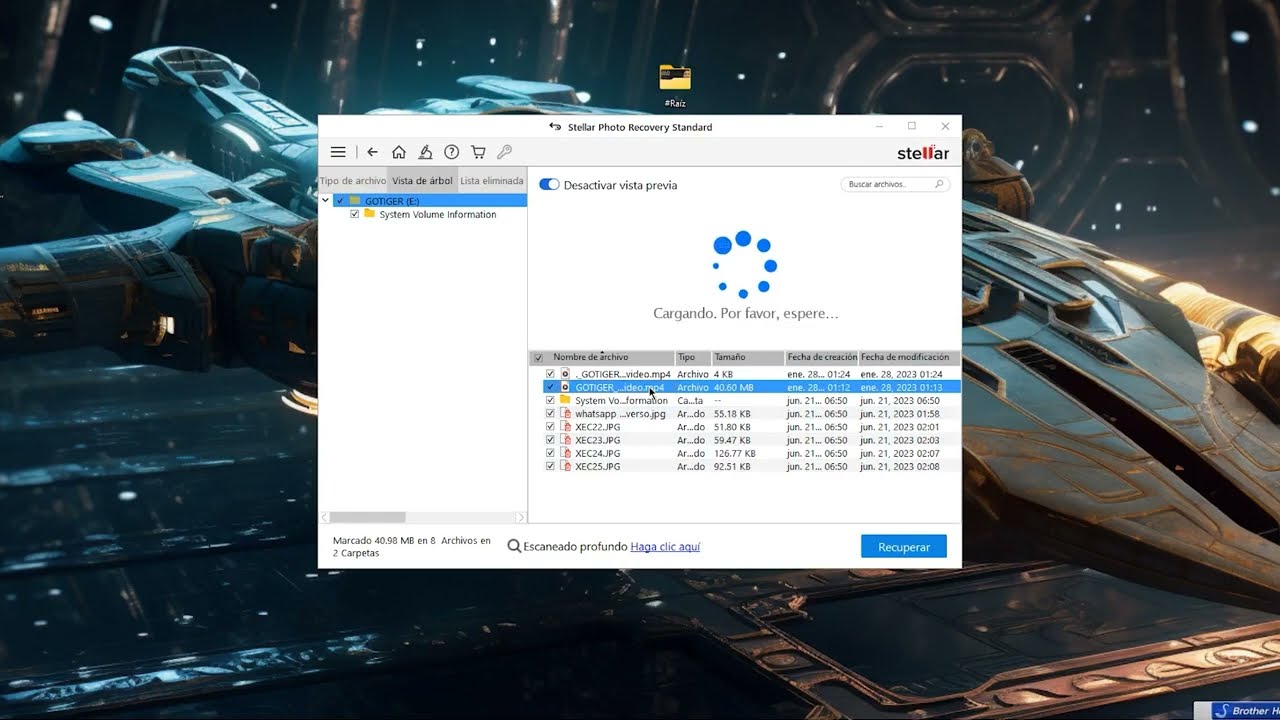Click the folder icon of System Vo...formation row
This screenshot has height=720, width=1280.
point(565,400)
